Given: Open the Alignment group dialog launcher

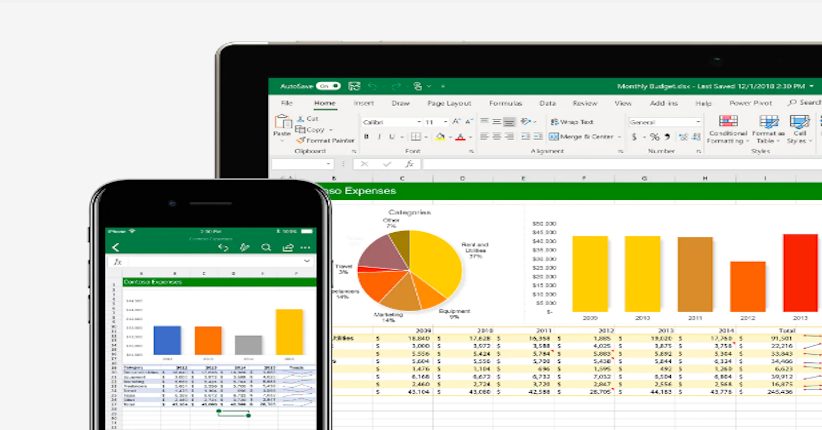Looking at the screenshot, I should pyautogui.click(x=620, y=152).
